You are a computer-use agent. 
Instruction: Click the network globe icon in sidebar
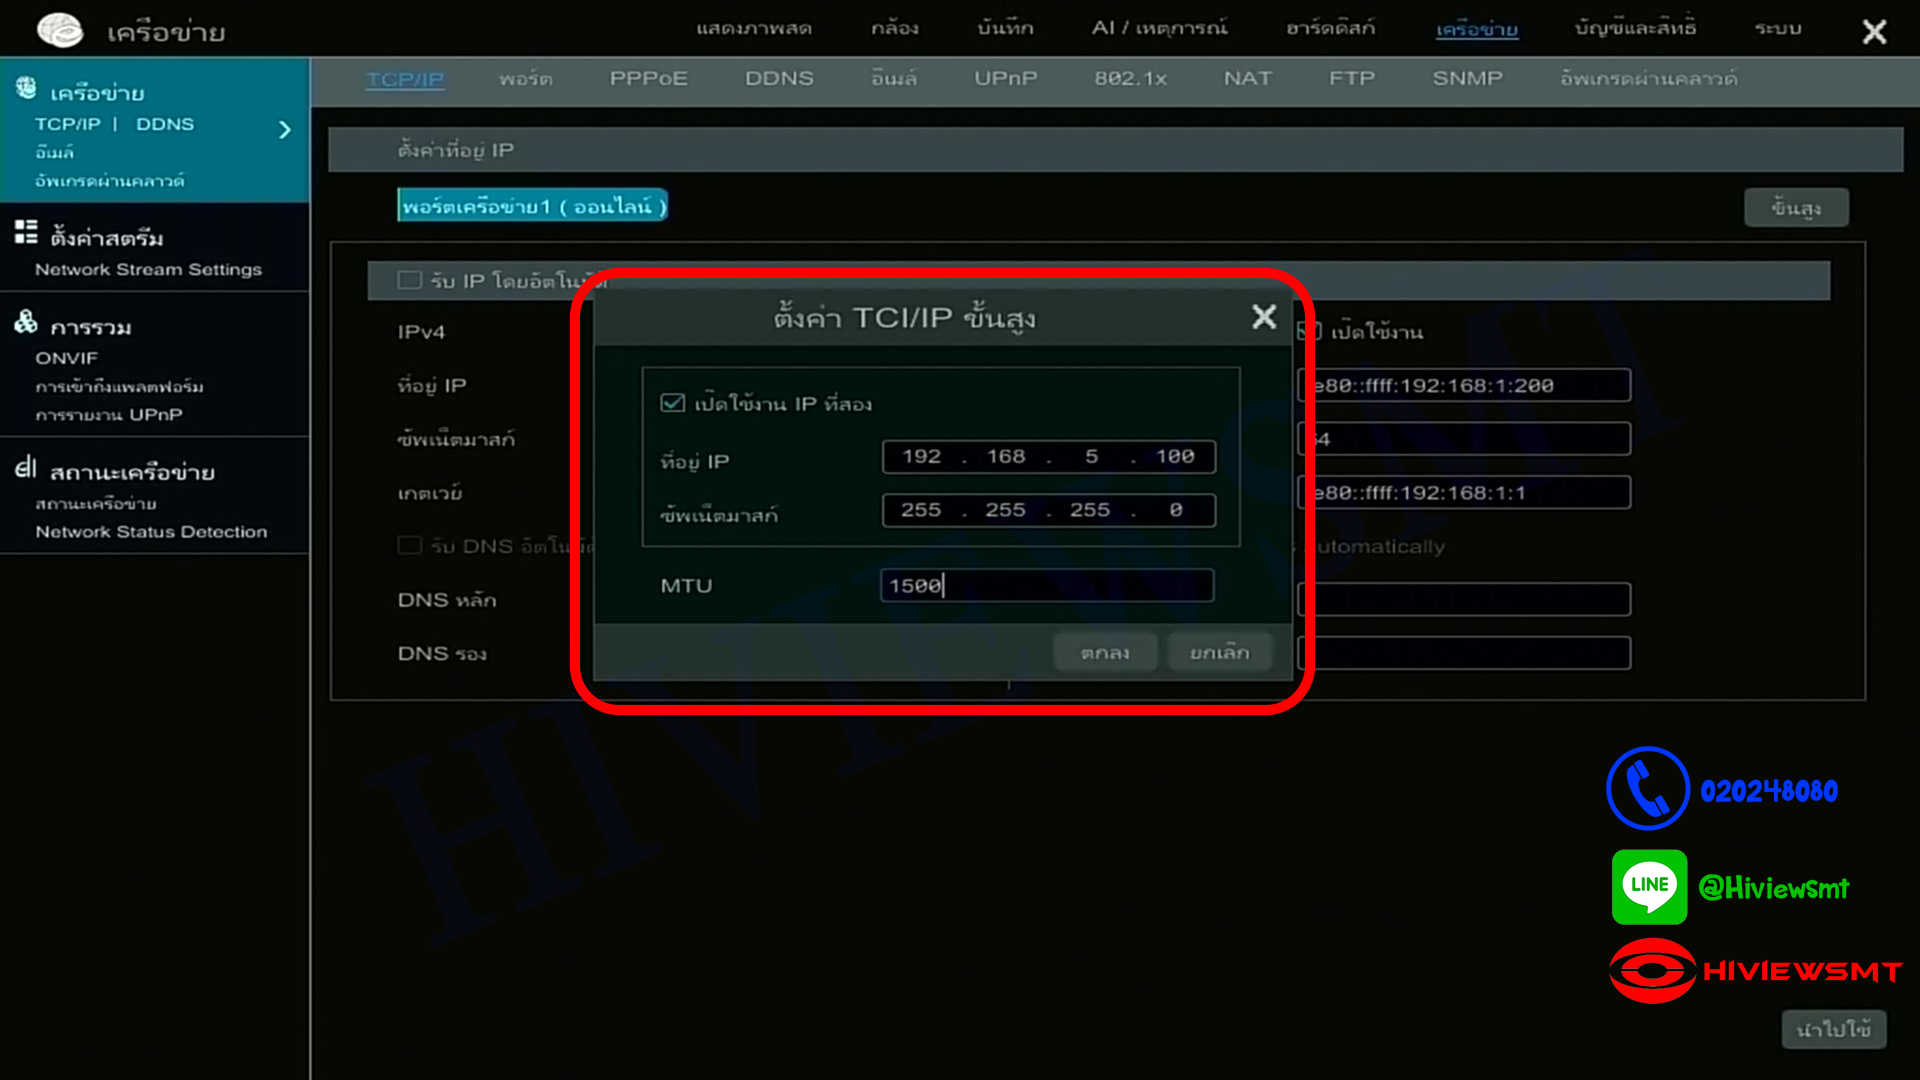pyautogui.click(x=26, y=89)
